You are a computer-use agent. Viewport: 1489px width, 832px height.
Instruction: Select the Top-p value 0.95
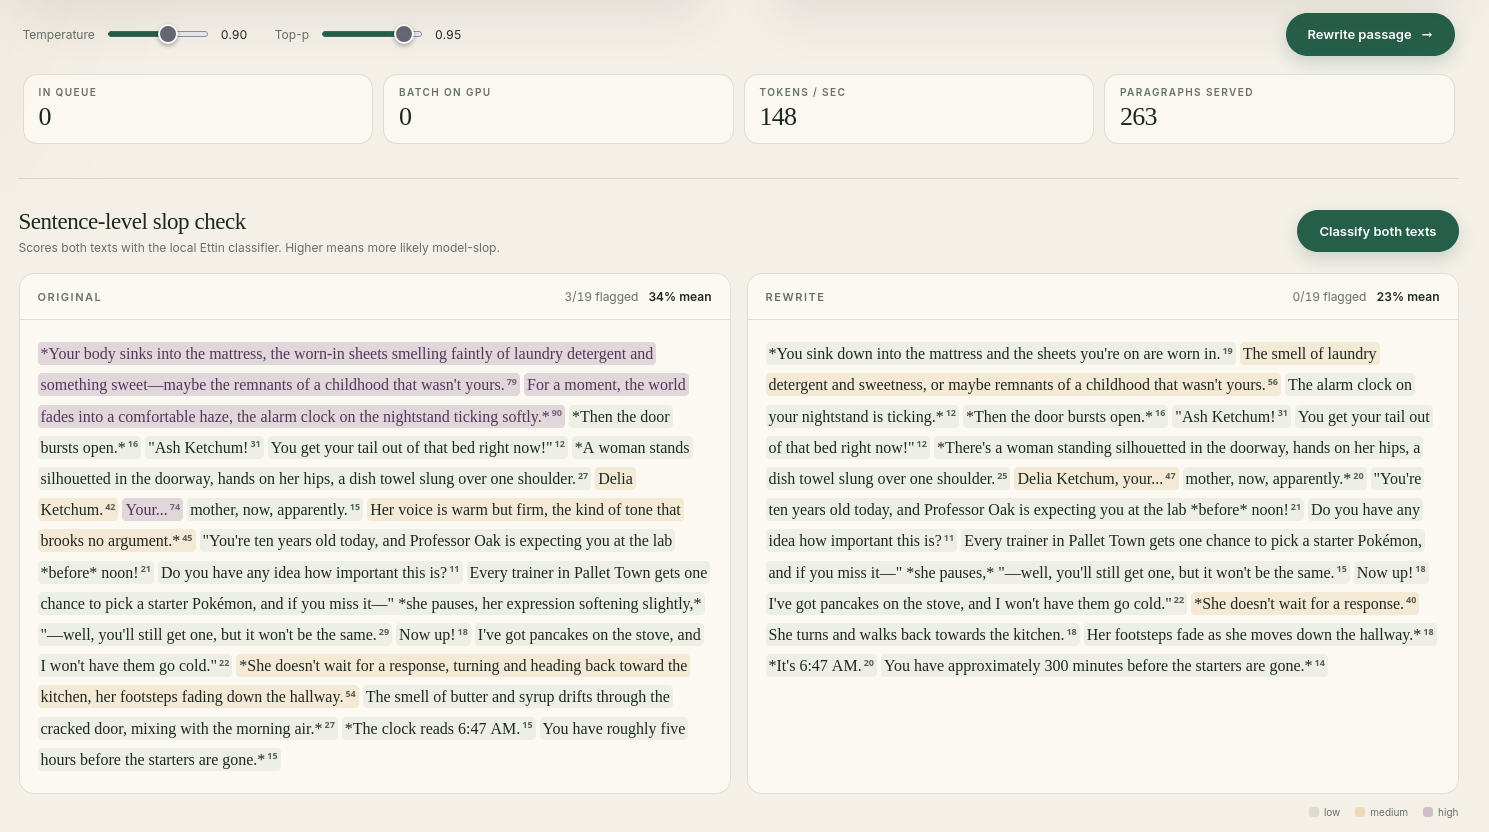tap(448, 35)
